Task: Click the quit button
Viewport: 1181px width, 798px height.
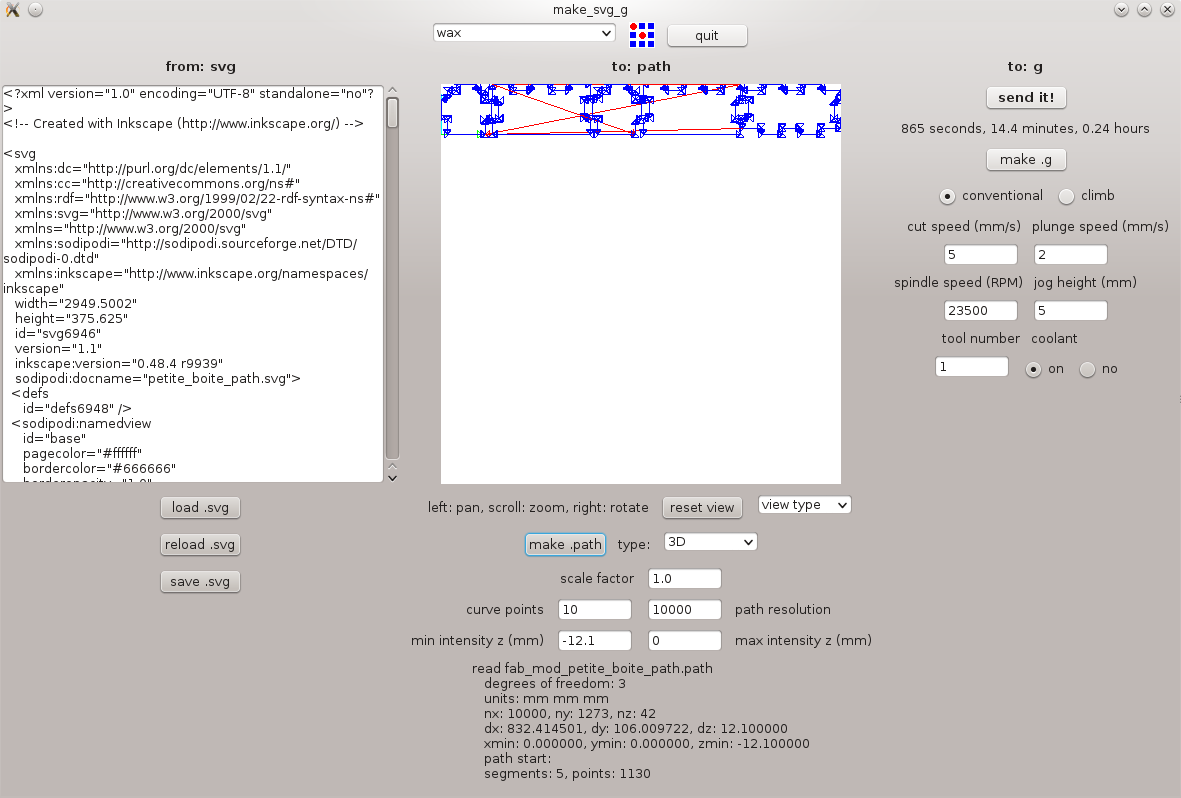Action: pyautogui.click(x=707, y=36)
